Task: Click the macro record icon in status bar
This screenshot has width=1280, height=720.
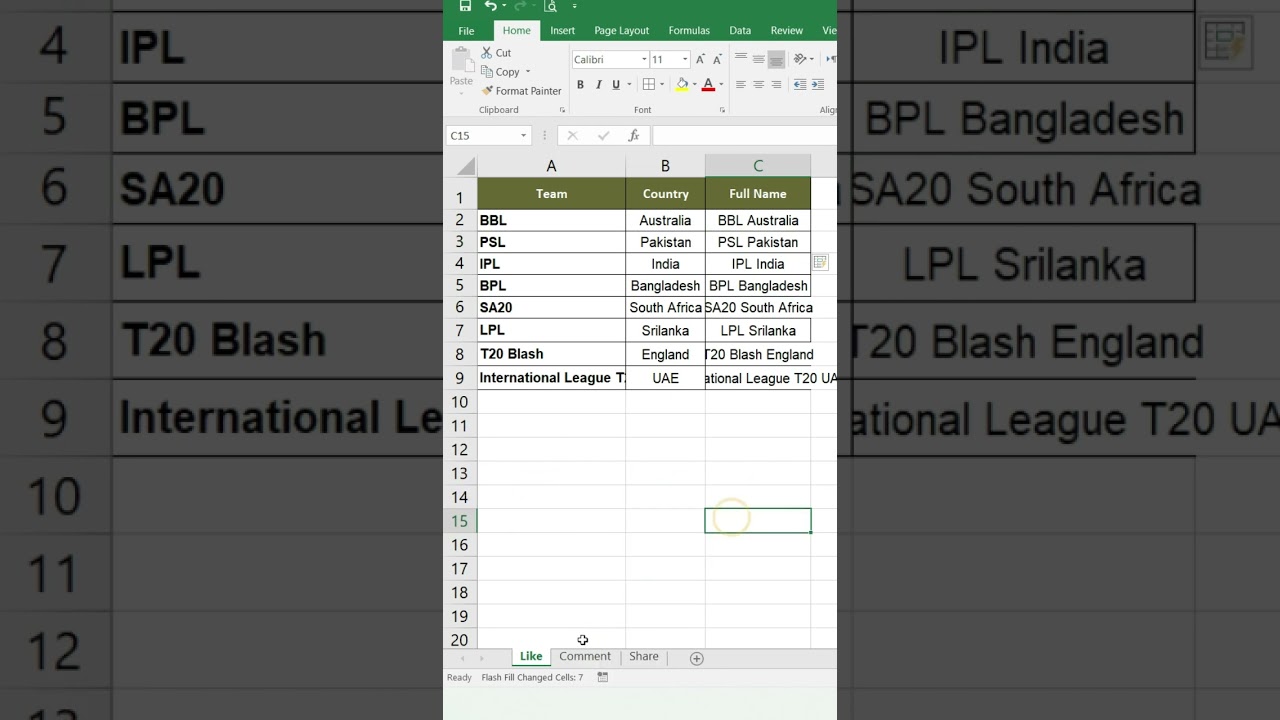Action: point(603,678)
